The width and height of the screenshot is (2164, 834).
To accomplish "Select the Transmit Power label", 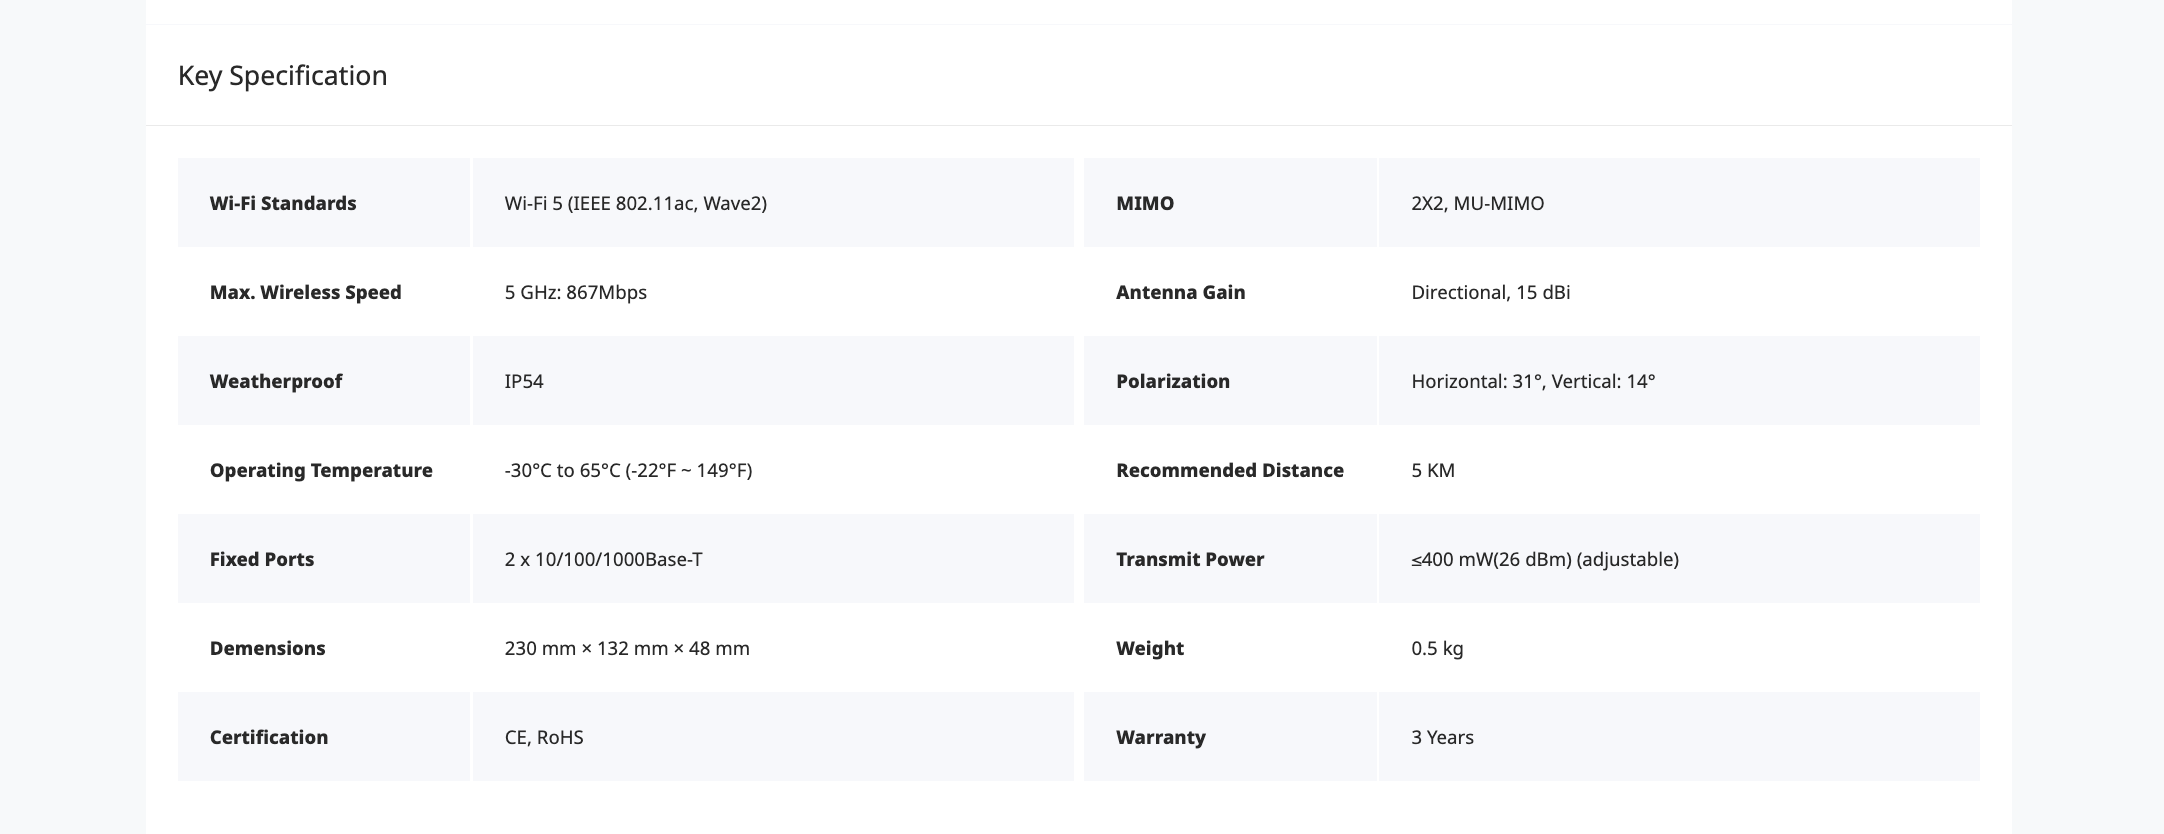I will click(x=1190, y=559).
